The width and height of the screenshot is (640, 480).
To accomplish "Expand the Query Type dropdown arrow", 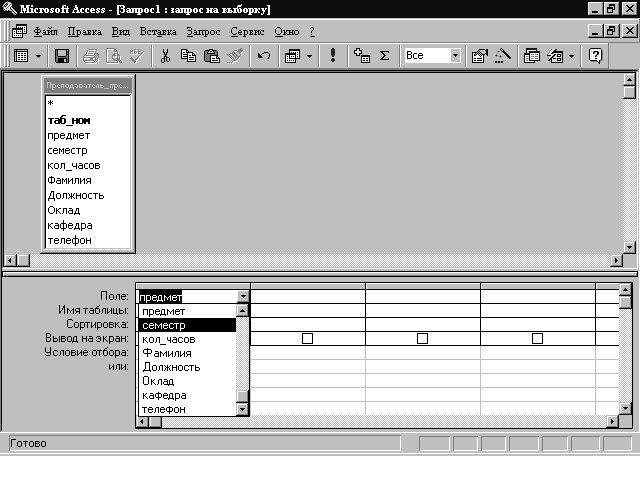I will click(x=309, y=56).
